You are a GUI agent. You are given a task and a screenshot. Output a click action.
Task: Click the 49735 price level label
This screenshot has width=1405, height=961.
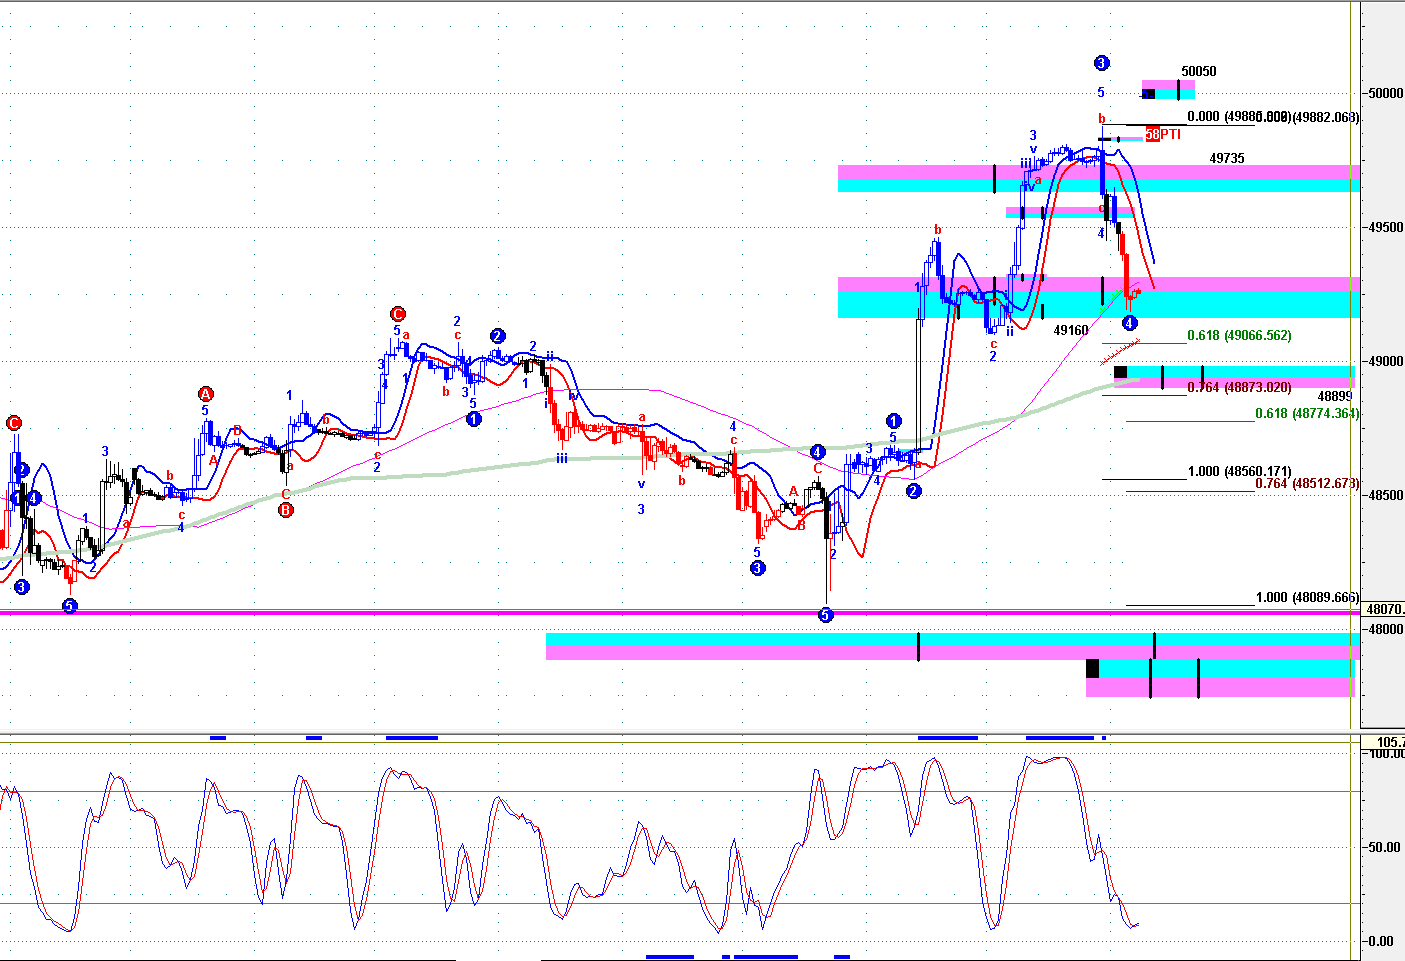(x=1226, y=158)
